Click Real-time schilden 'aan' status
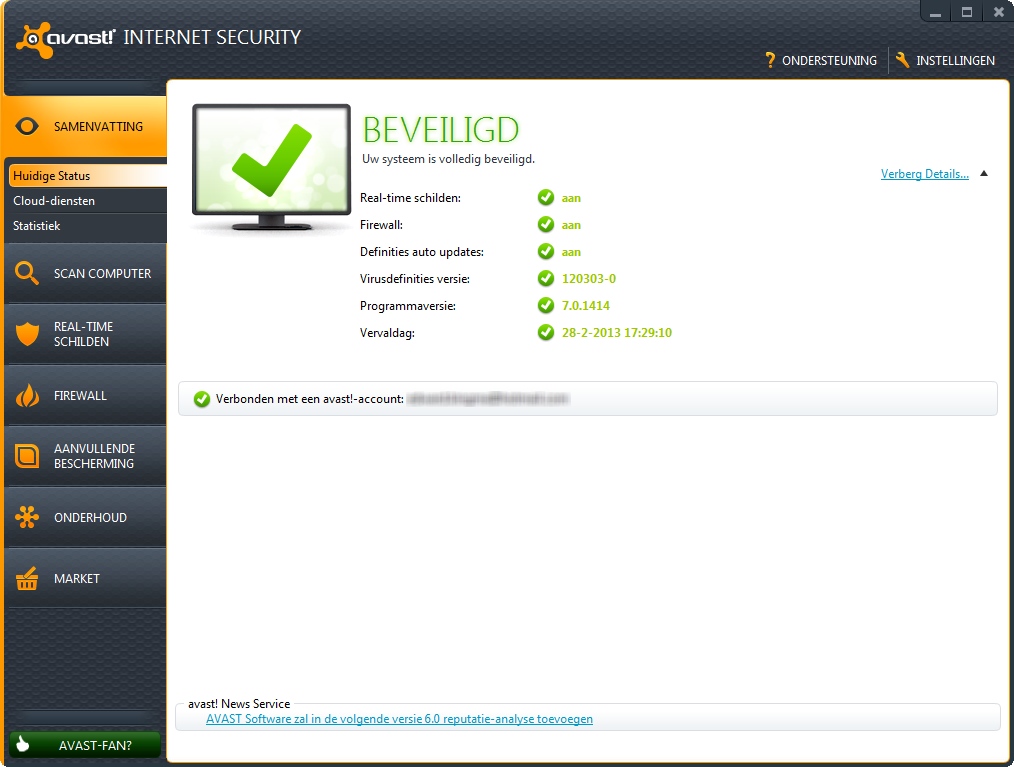Viewport: 1014px width, 767px height. point(571,198)
